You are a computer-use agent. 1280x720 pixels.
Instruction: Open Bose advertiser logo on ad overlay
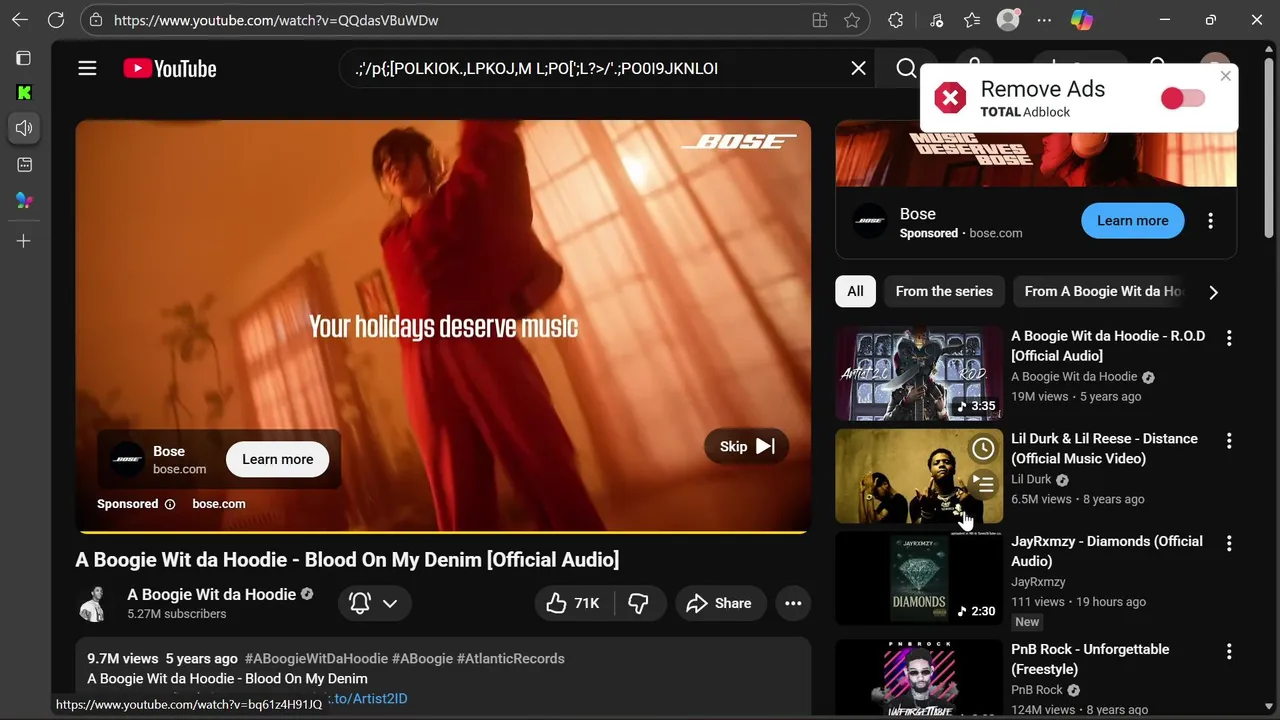click(127, 459)
